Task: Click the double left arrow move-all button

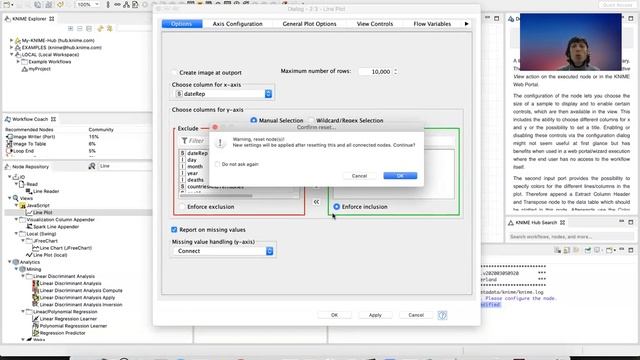Action: (x=316, y=202)
